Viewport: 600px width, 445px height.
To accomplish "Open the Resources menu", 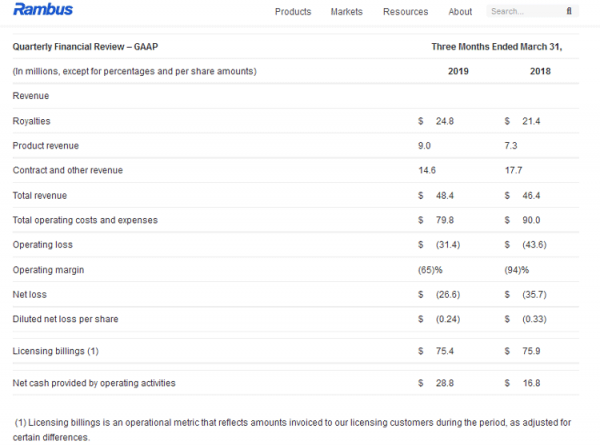I will pyautogui.click(x=405, y=12).
